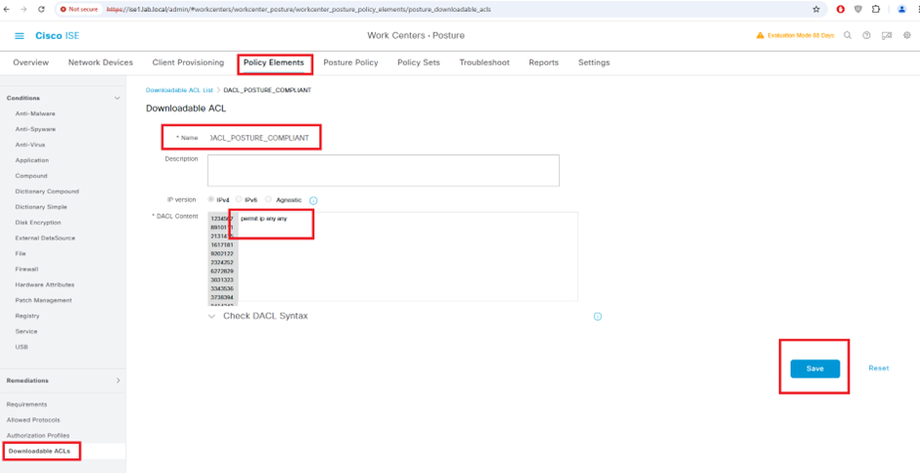Open the browser extensions puzzle icon
Viewport: 920px width, 473px height.
876,9
